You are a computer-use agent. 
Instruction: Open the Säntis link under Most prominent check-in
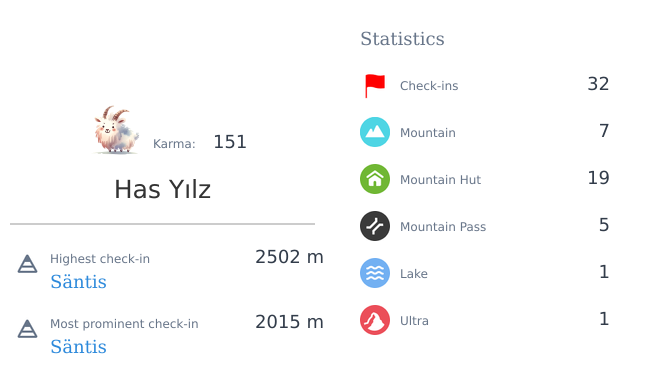pyautogui.click(x=78, y=347)
